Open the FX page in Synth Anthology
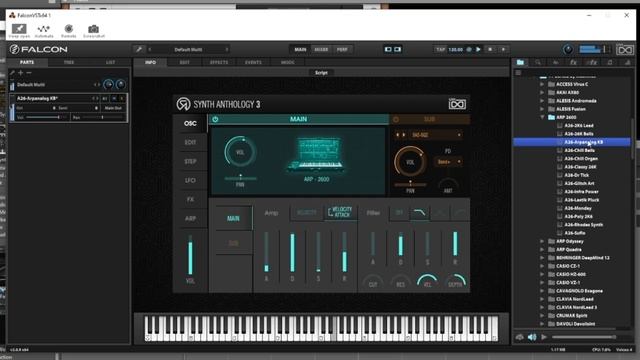Image resolution: width=640 pixels, height=360 pixels. pos(190,199)
